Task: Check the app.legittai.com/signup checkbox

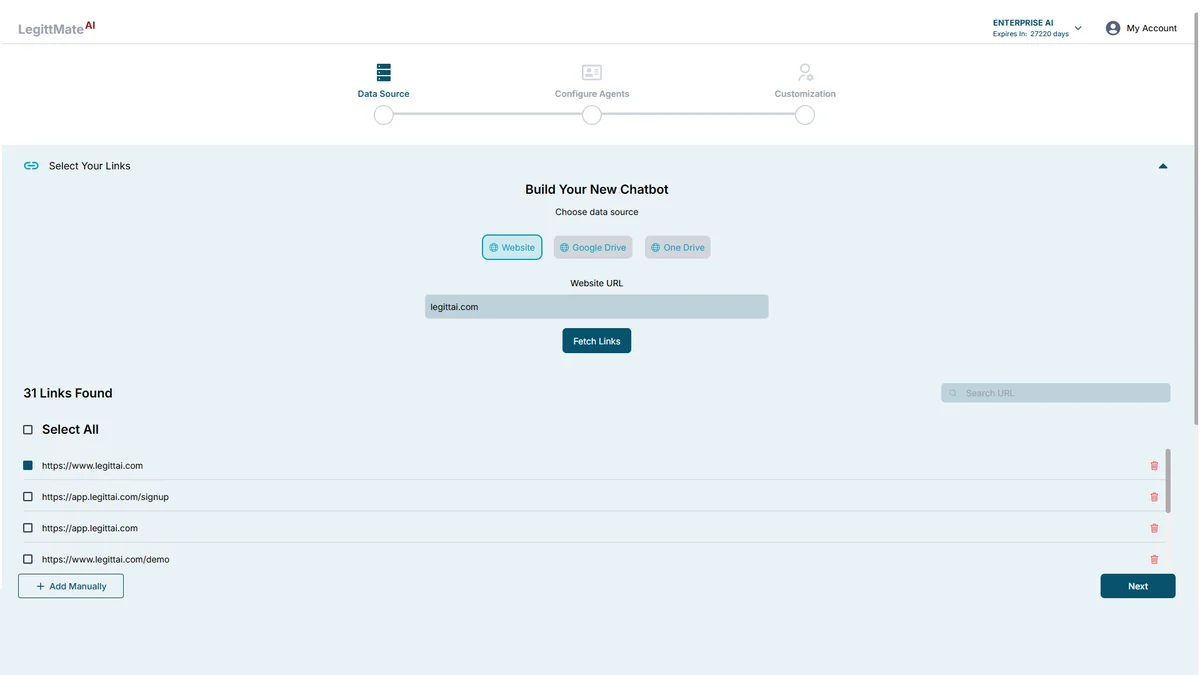Action: point(28,497)
